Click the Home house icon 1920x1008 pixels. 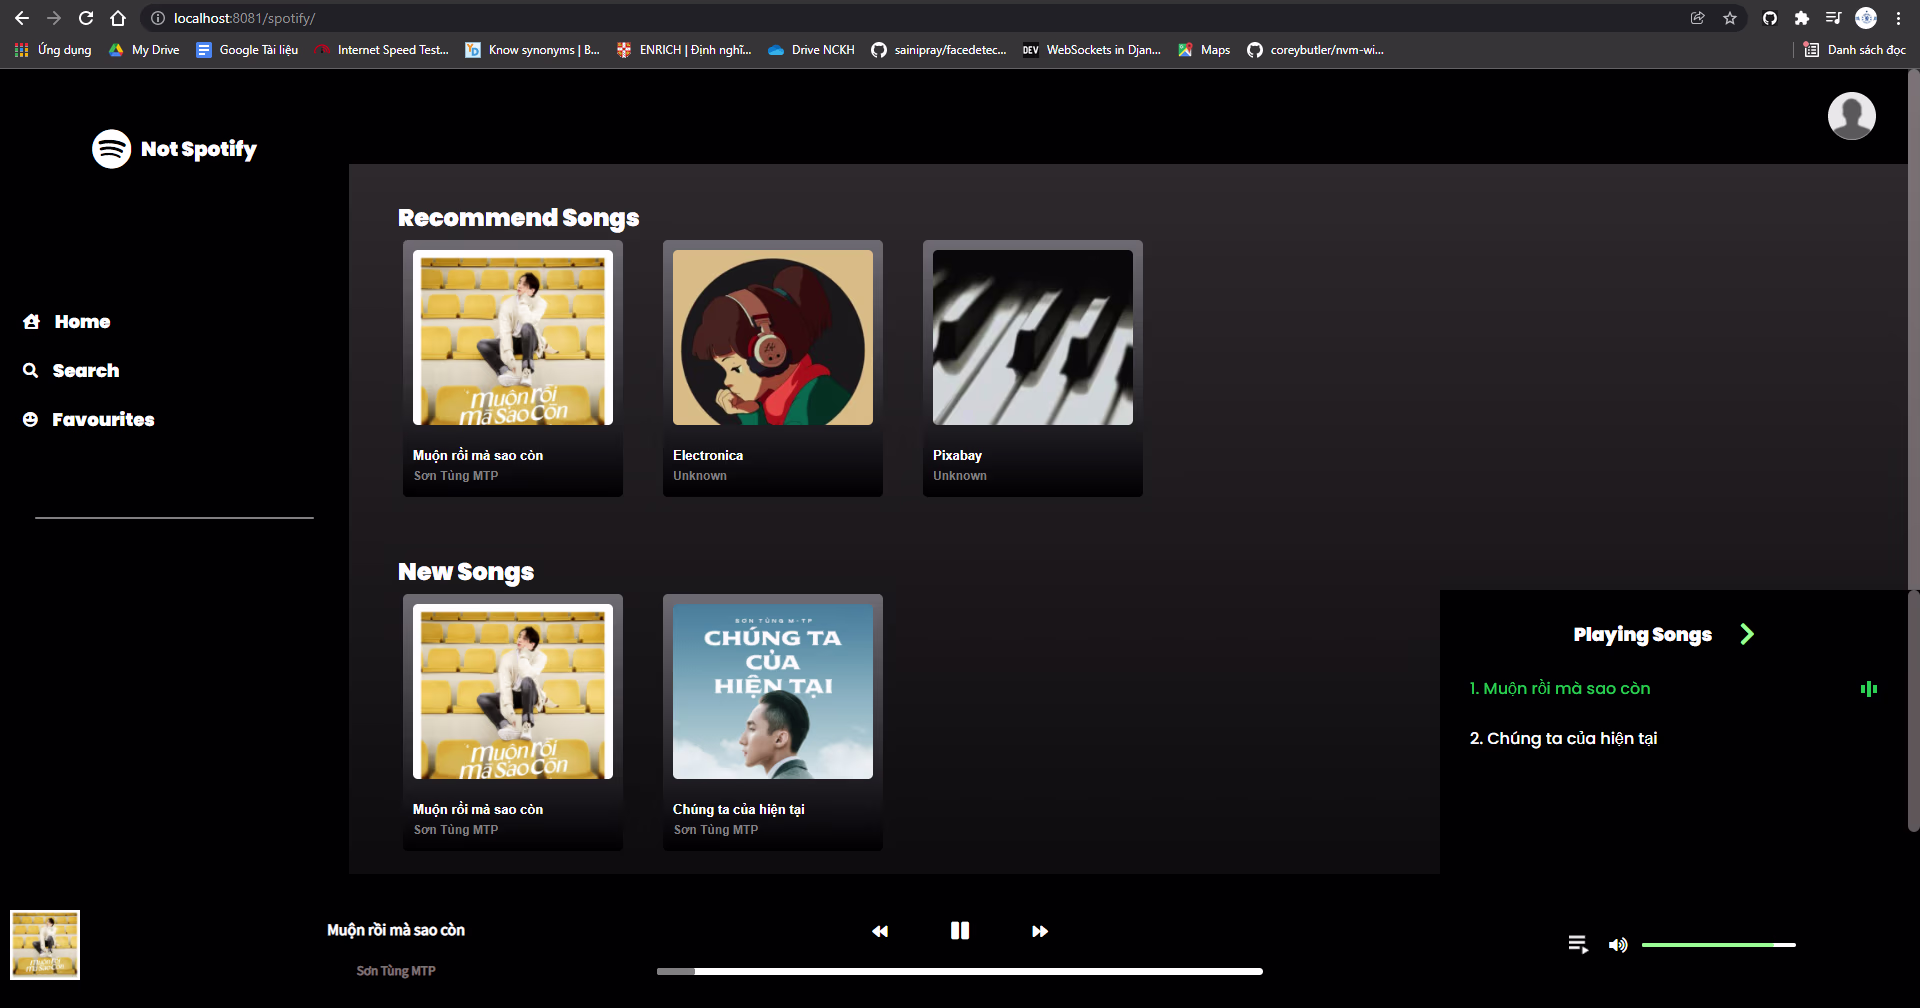[x=31, y=322]
